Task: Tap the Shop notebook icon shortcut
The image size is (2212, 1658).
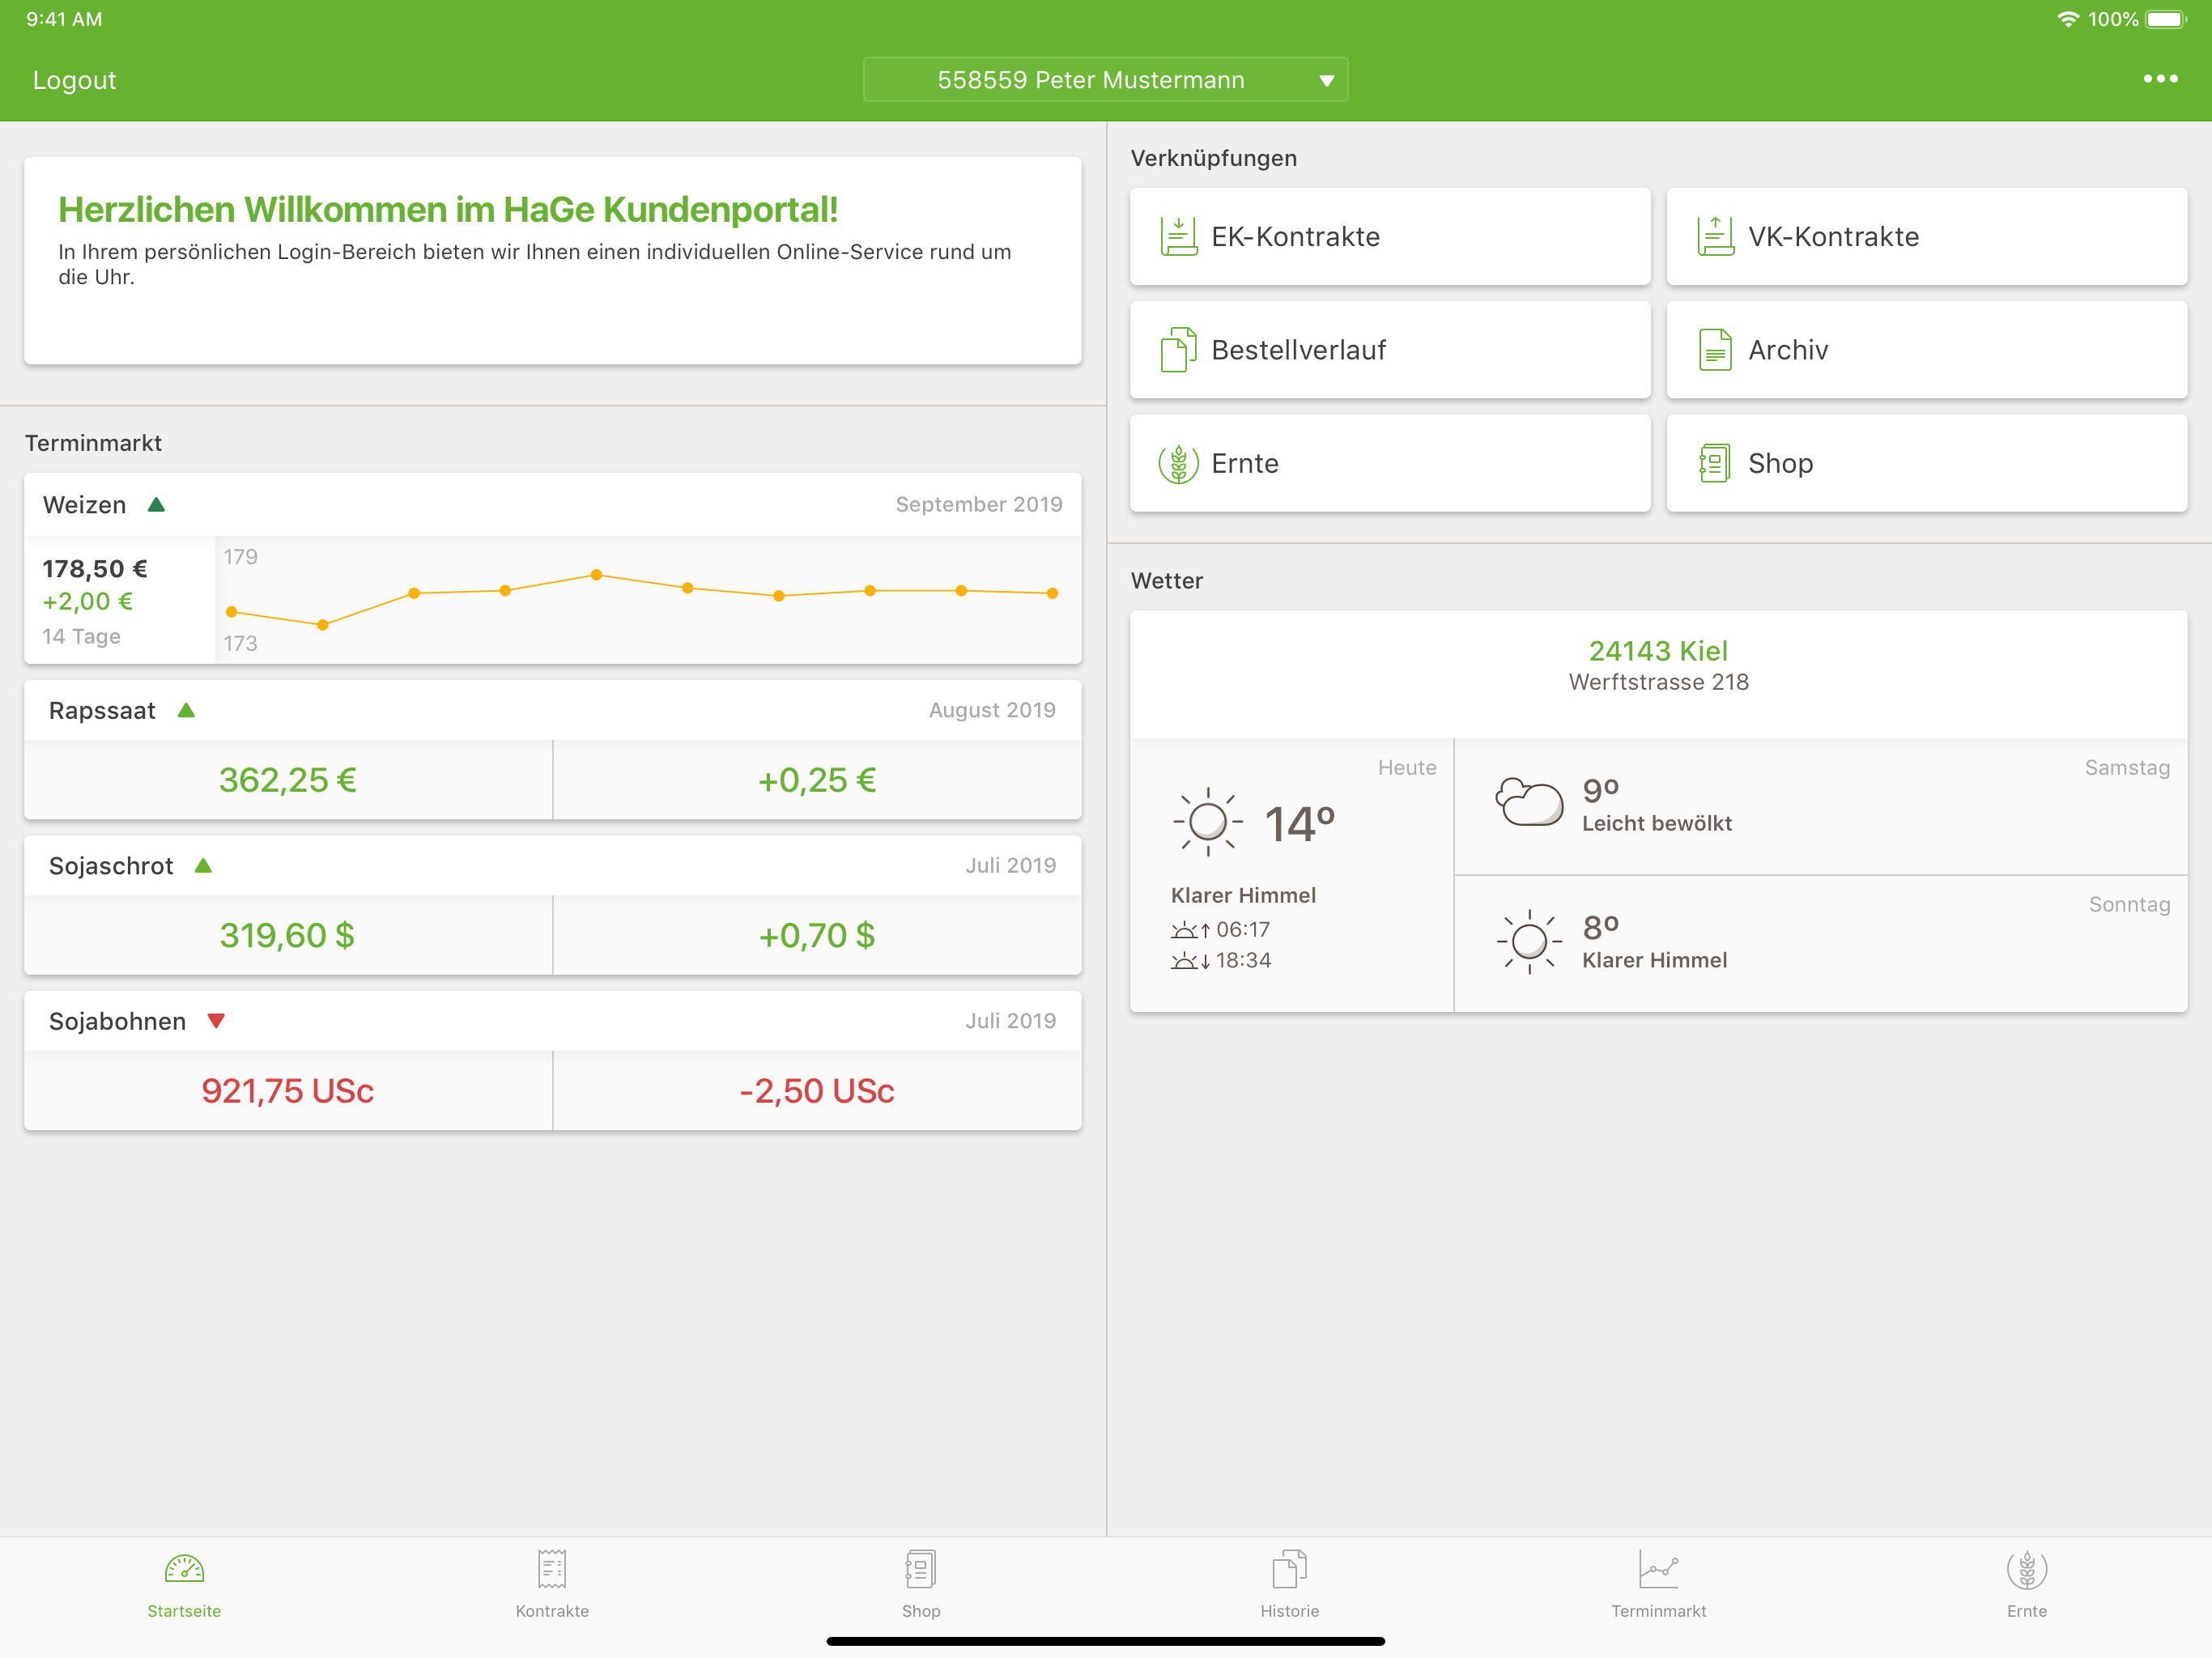Action: tap(1715, 464)
